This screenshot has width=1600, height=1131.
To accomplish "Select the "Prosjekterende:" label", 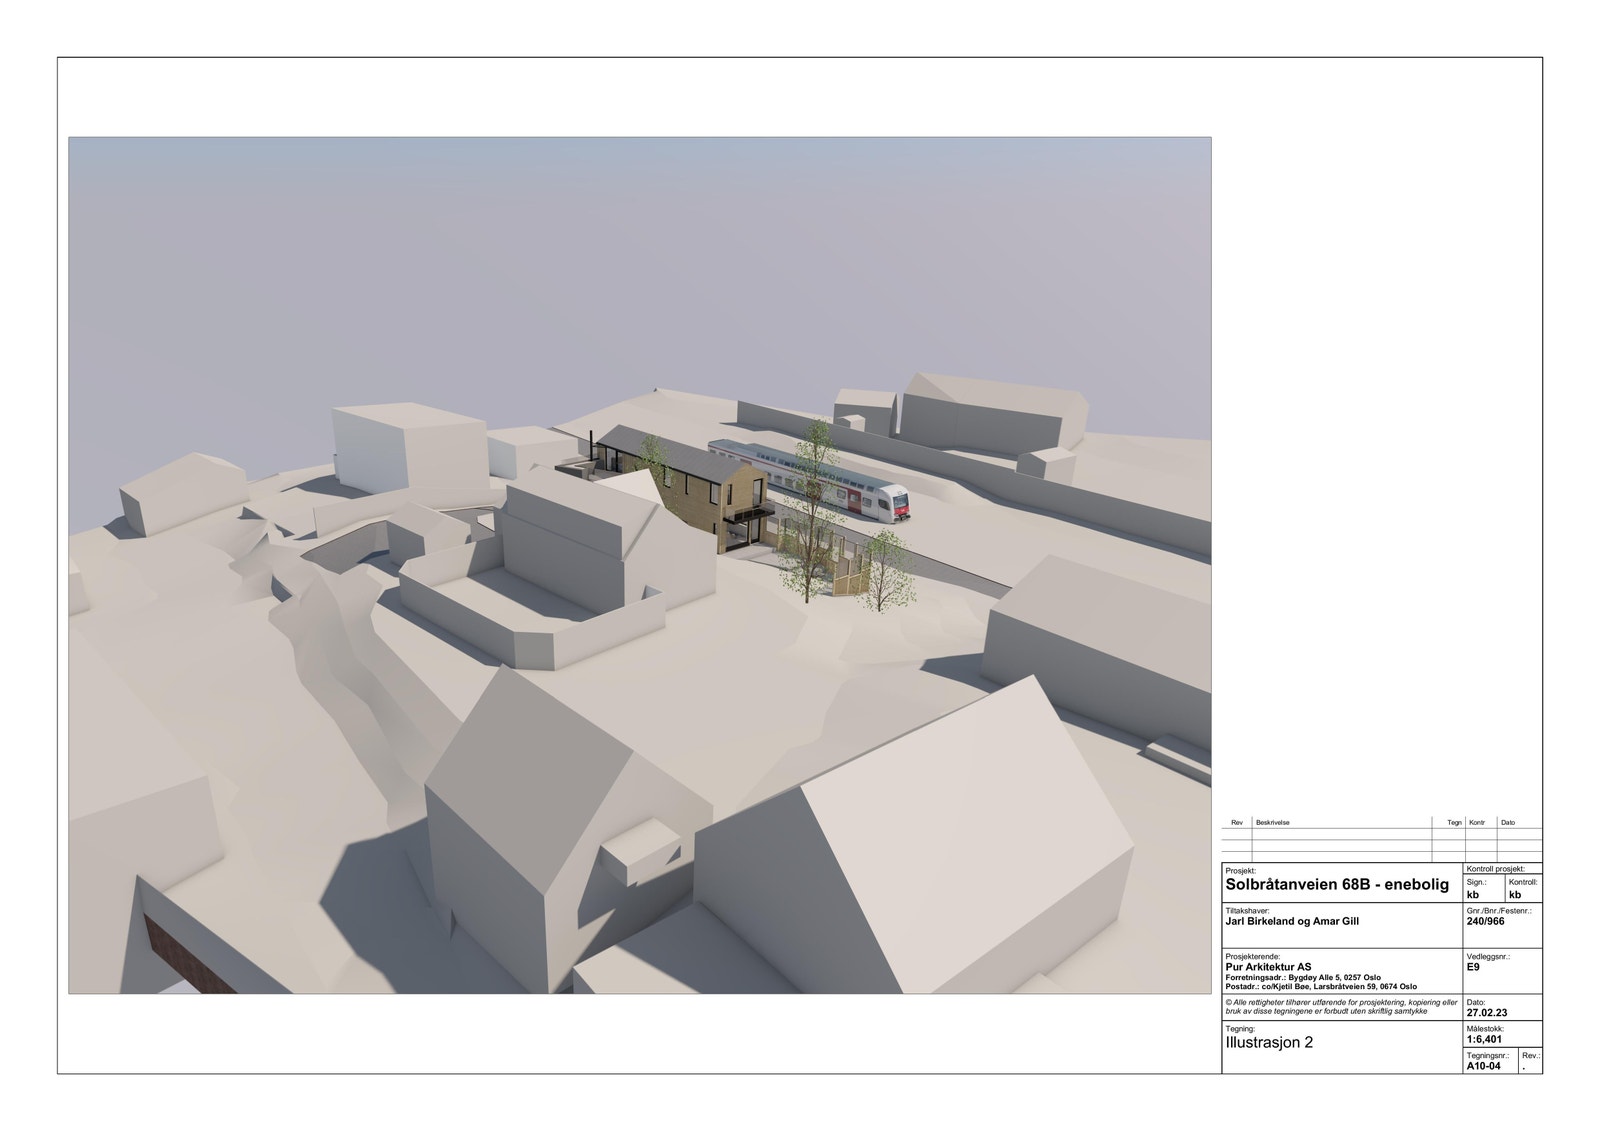I will pos(1252,956).
